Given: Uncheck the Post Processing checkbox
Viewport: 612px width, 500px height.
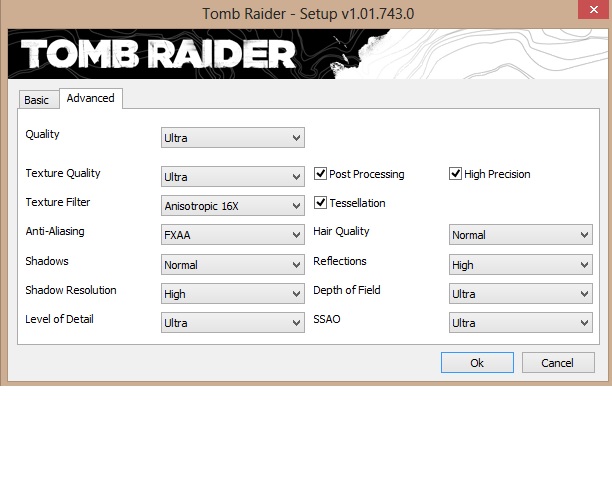Looking at the screenshot, I should tap(320, 173).
